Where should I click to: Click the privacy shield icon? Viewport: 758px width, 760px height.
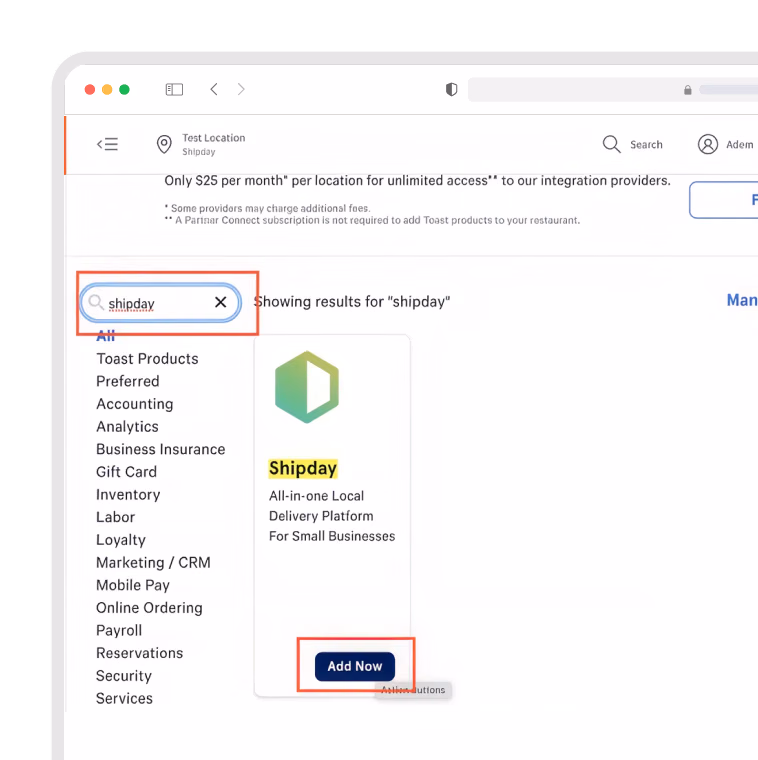coord(451,90)
